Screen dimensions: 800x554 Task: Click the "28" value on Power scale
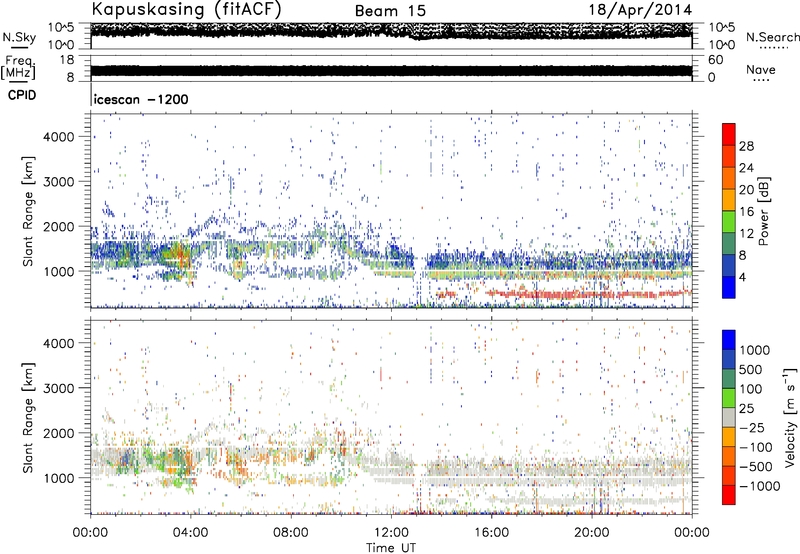point(746,146)
